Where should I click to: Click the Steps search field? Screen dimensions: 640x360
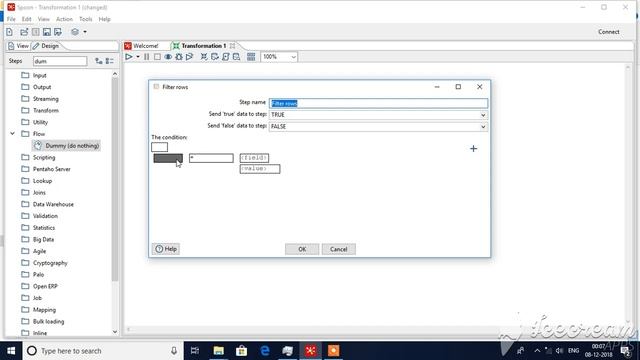[60, 61]
